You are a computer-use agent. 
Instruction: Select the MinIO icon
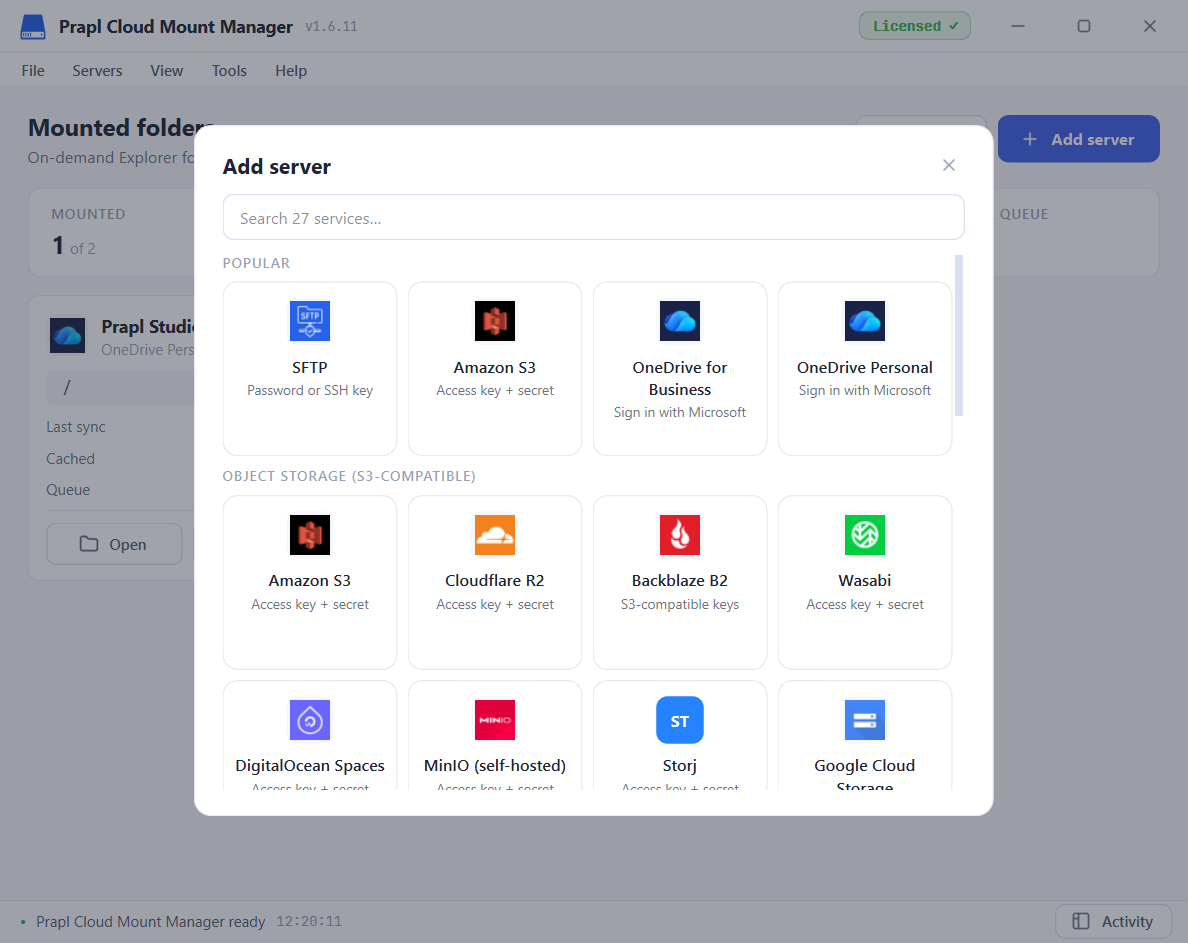click(x=495, y=720)
